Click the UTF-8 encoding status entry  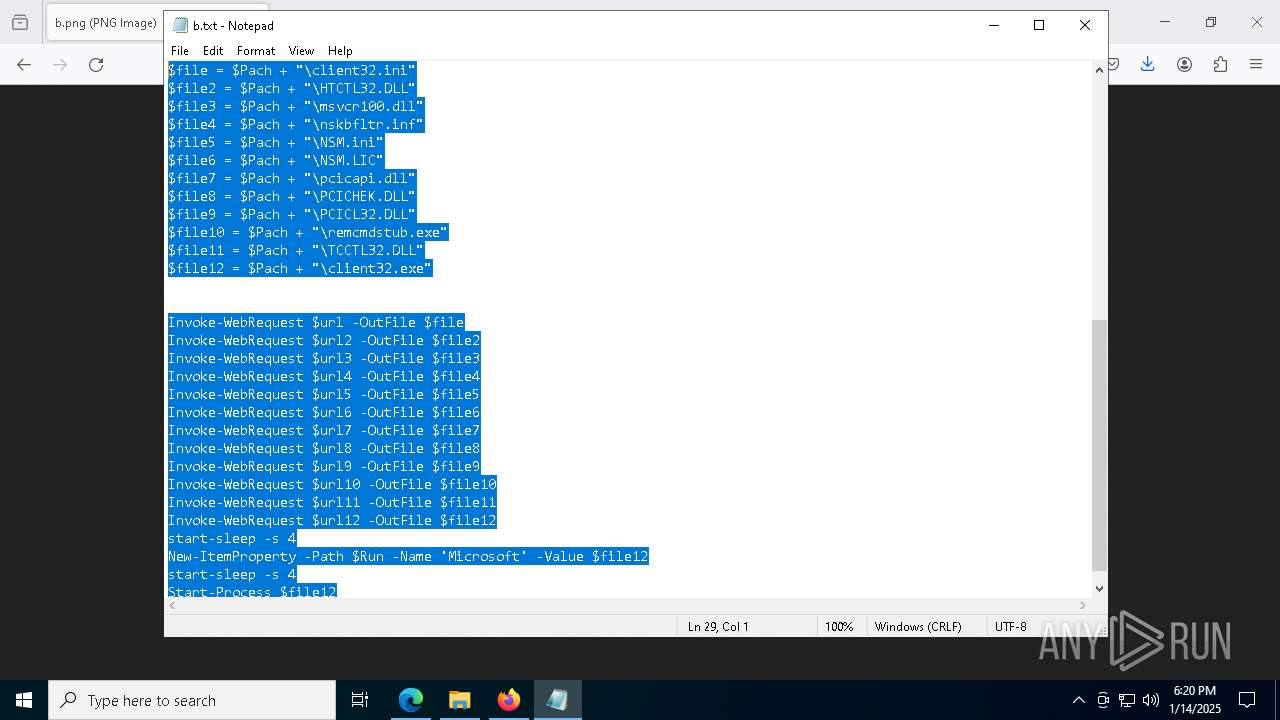1010,626
